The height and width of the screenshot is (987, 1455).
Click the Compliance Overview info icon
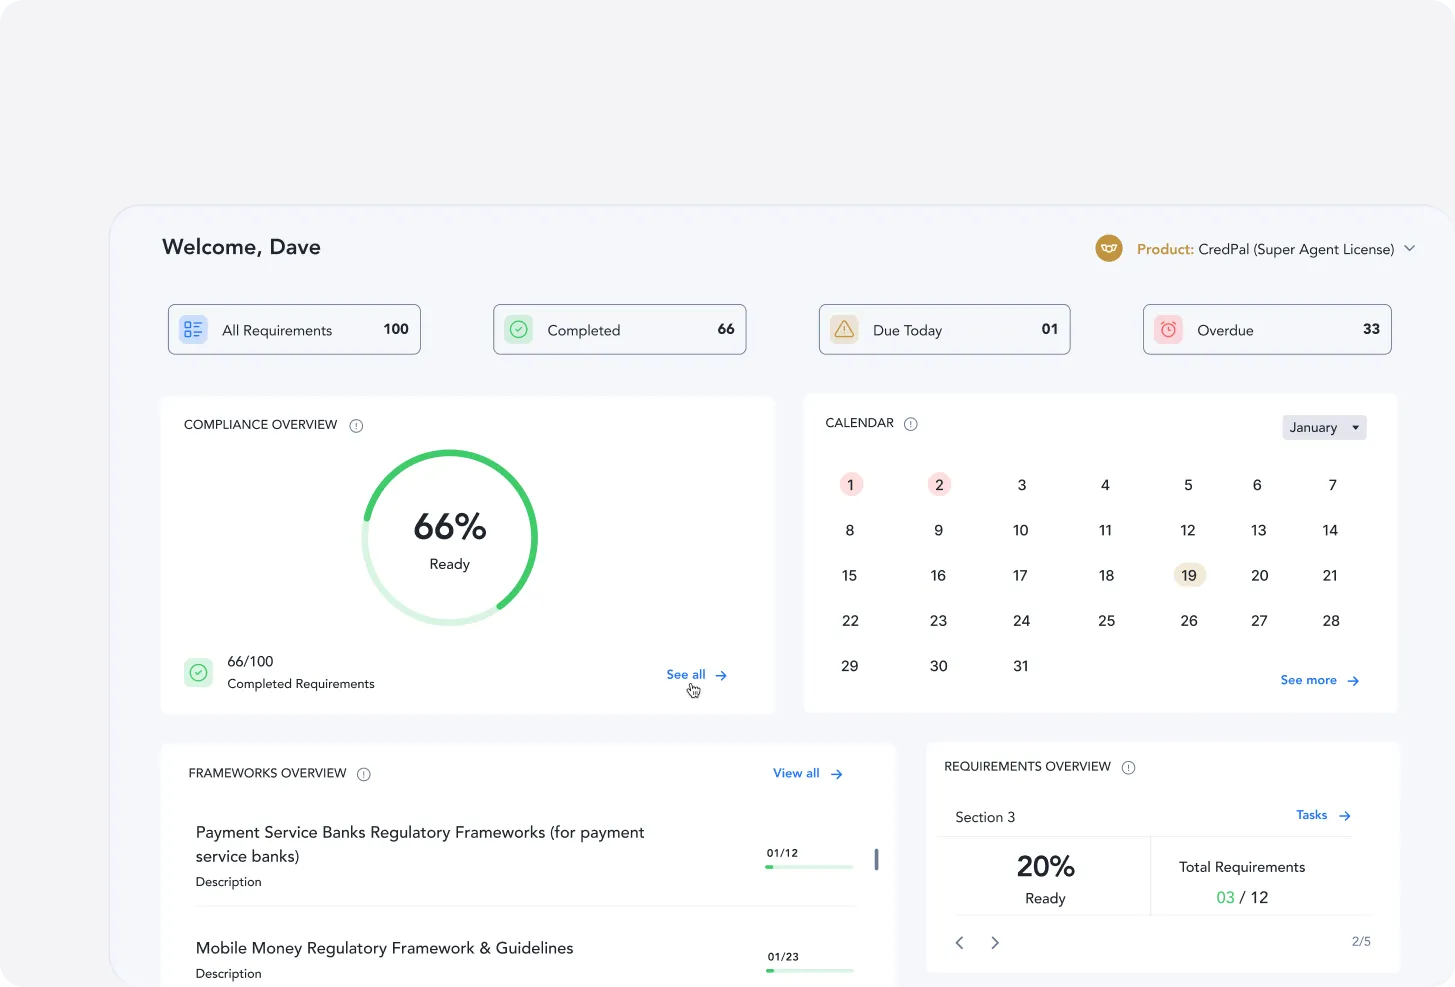tap(356, 426)
